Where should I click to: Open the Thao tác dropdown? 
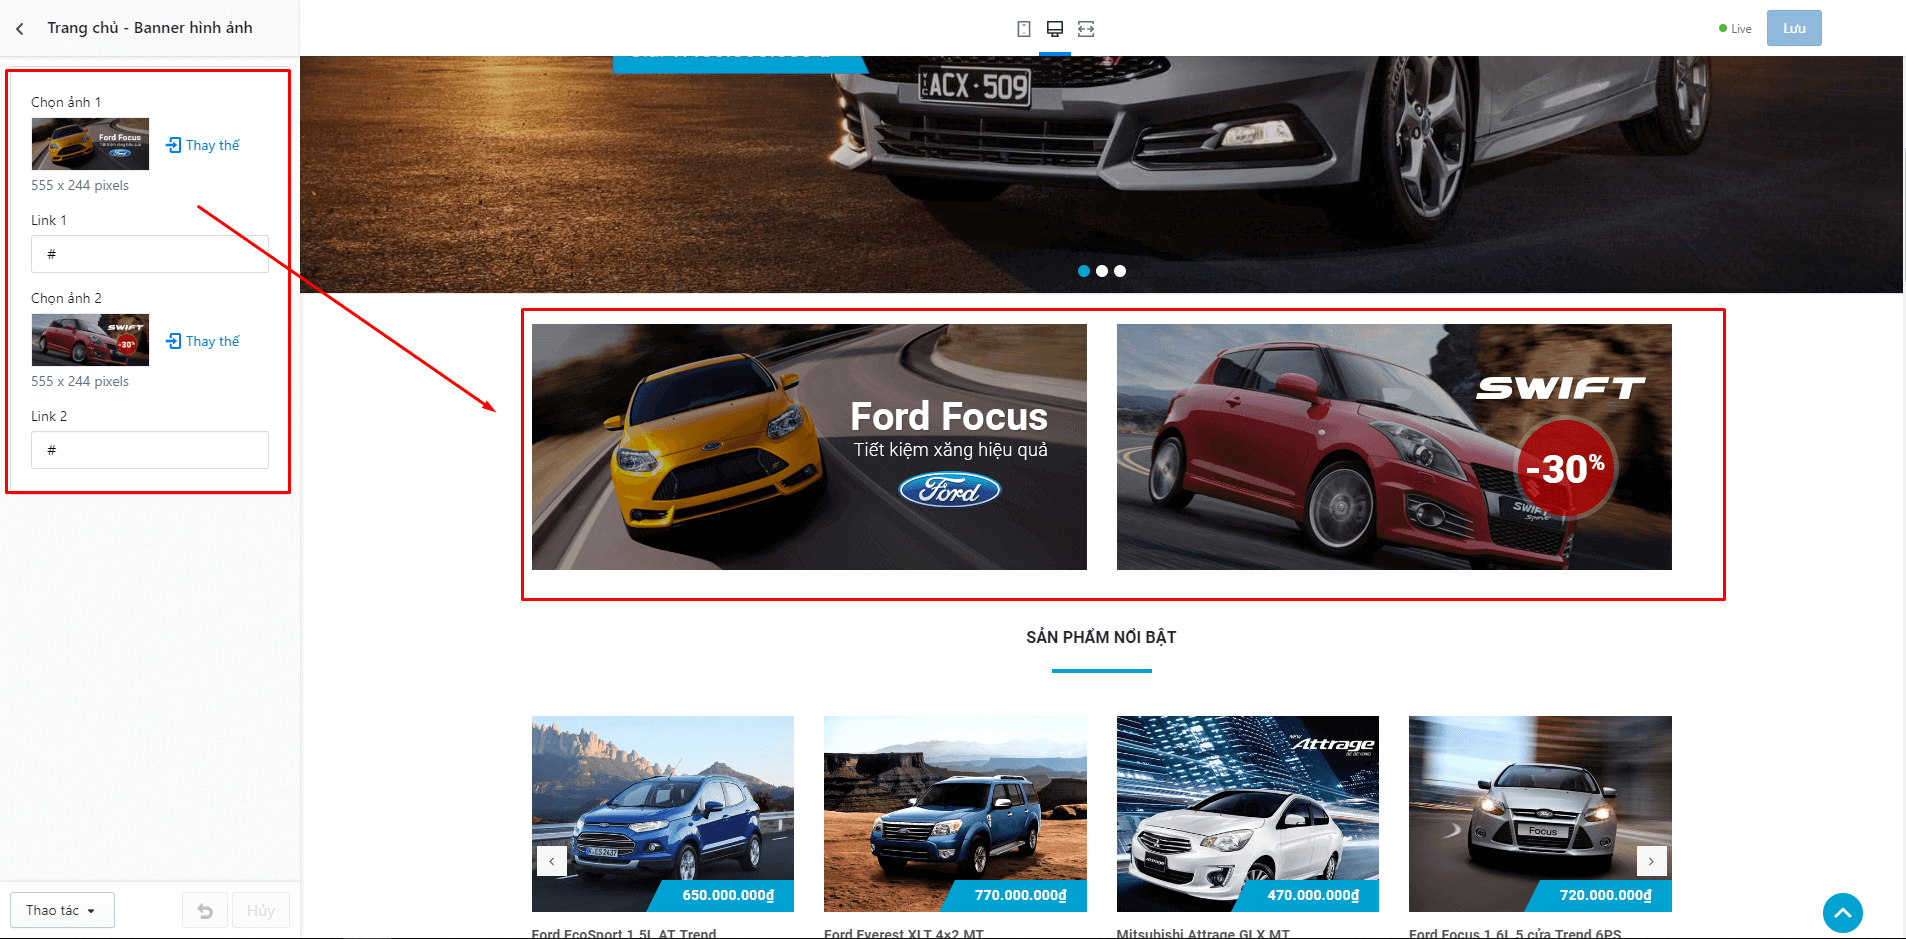pyautogui.click(x=62, y=911)
